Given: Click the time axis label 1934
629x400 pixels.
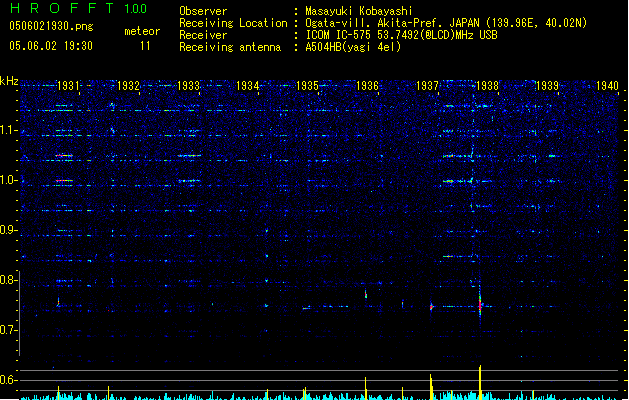Looking at the screenshot, I should click(x=248, y=85).
